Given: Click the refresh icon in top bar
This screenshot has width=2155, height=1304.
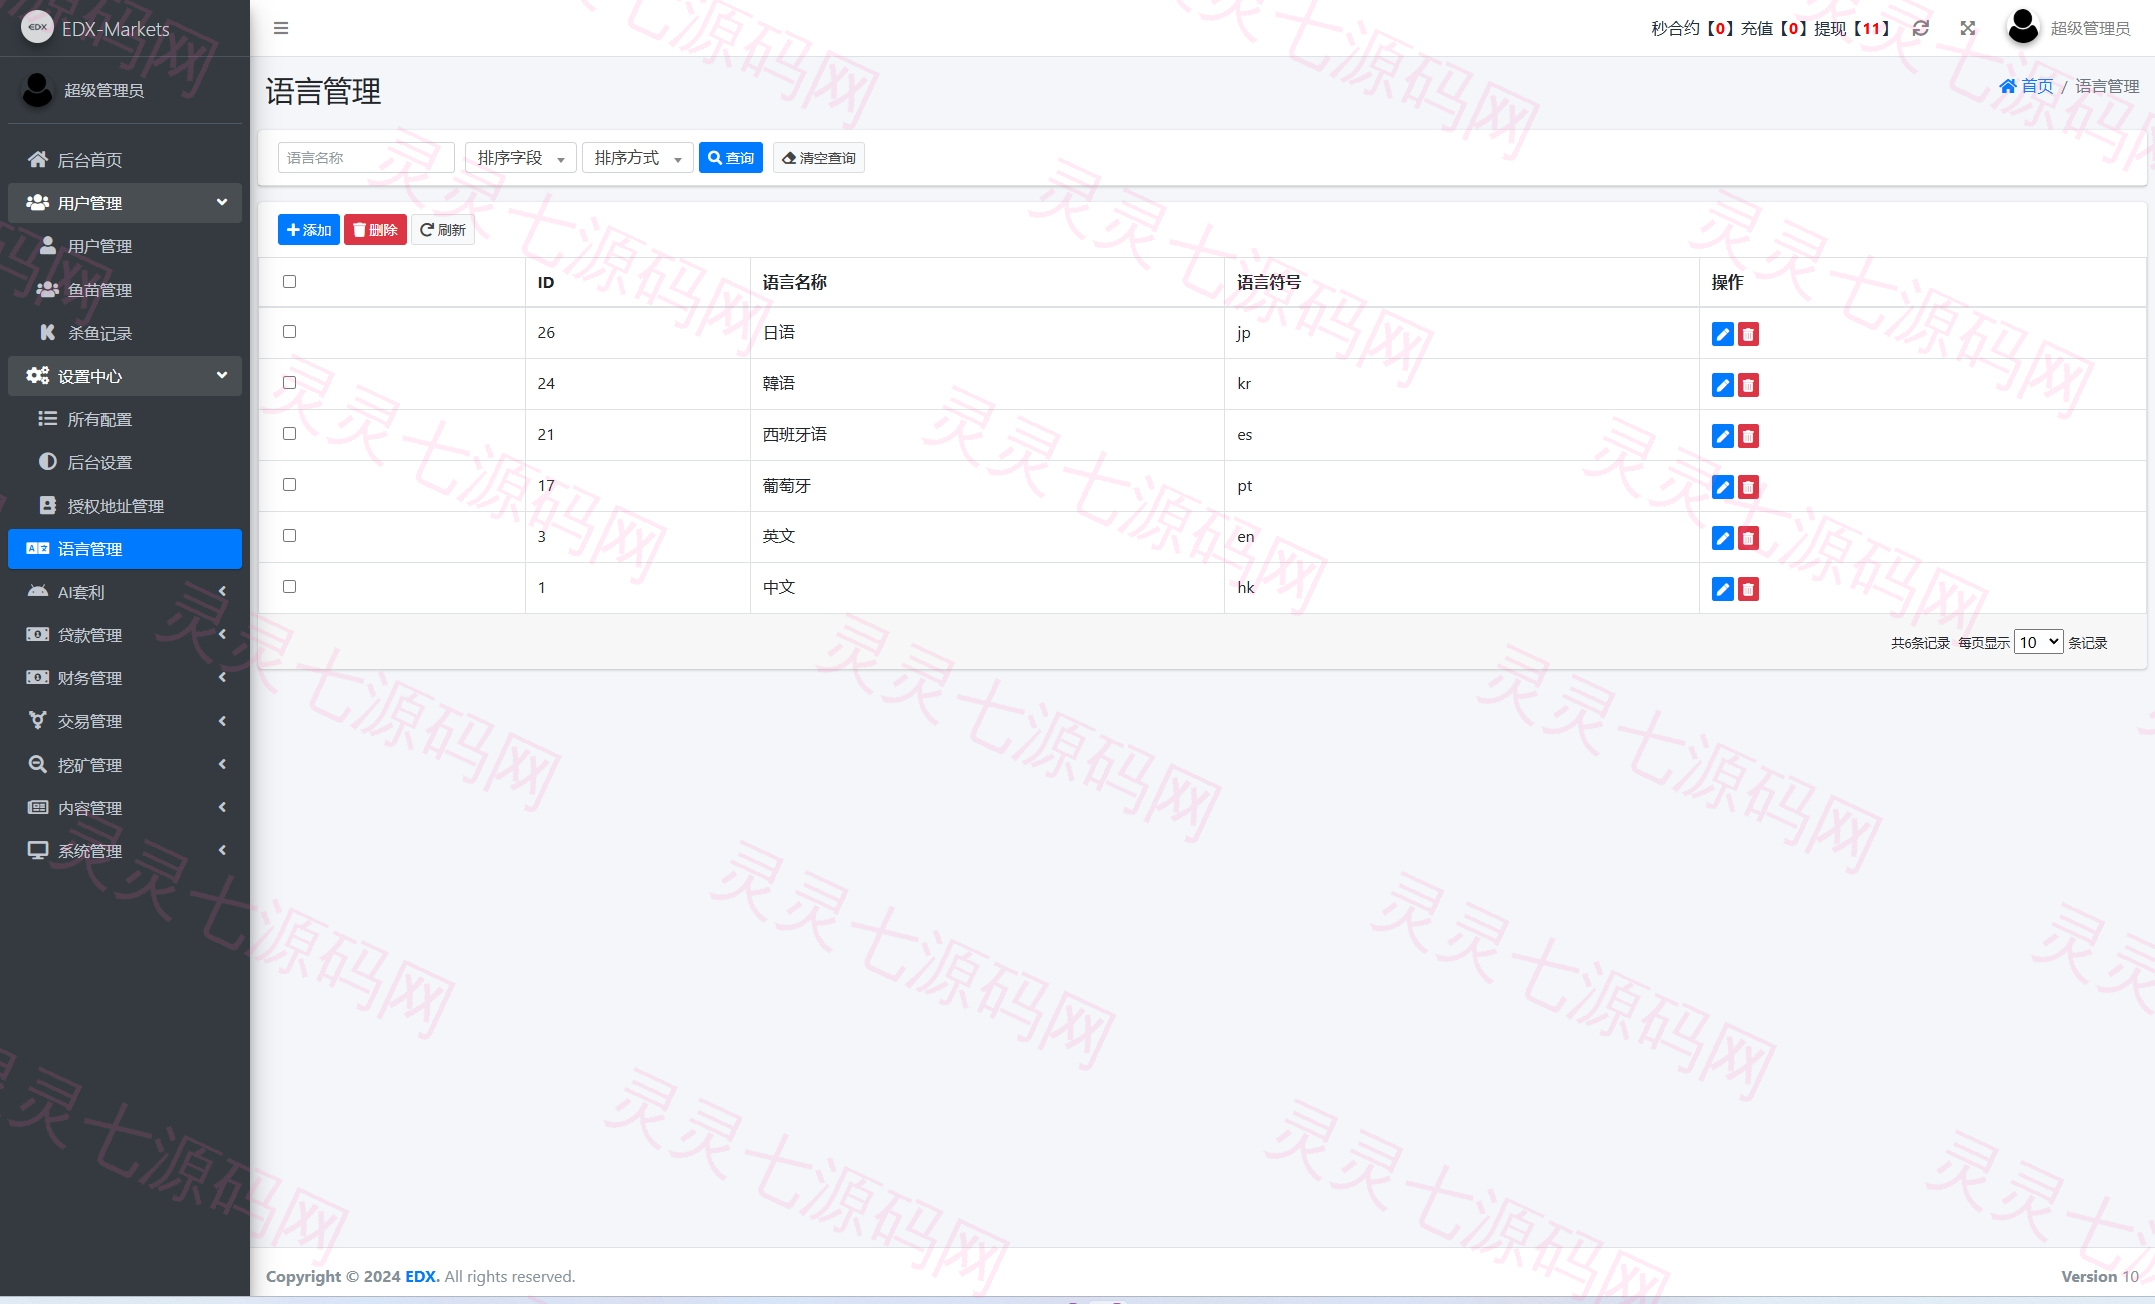Looking at the screenshot, I should pyautogui.click(x=1920, y=28).
